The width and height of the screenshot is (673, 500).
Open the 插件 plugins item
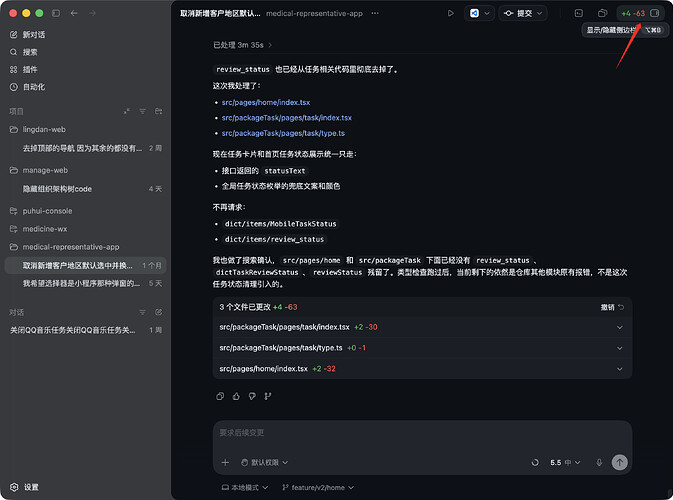coord(24,70)
